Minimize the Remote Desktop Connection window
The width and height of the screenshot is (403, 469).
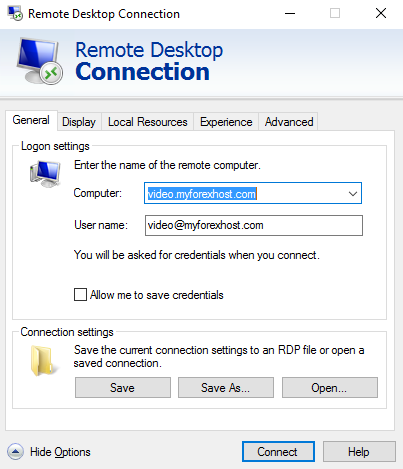[290, 14]
